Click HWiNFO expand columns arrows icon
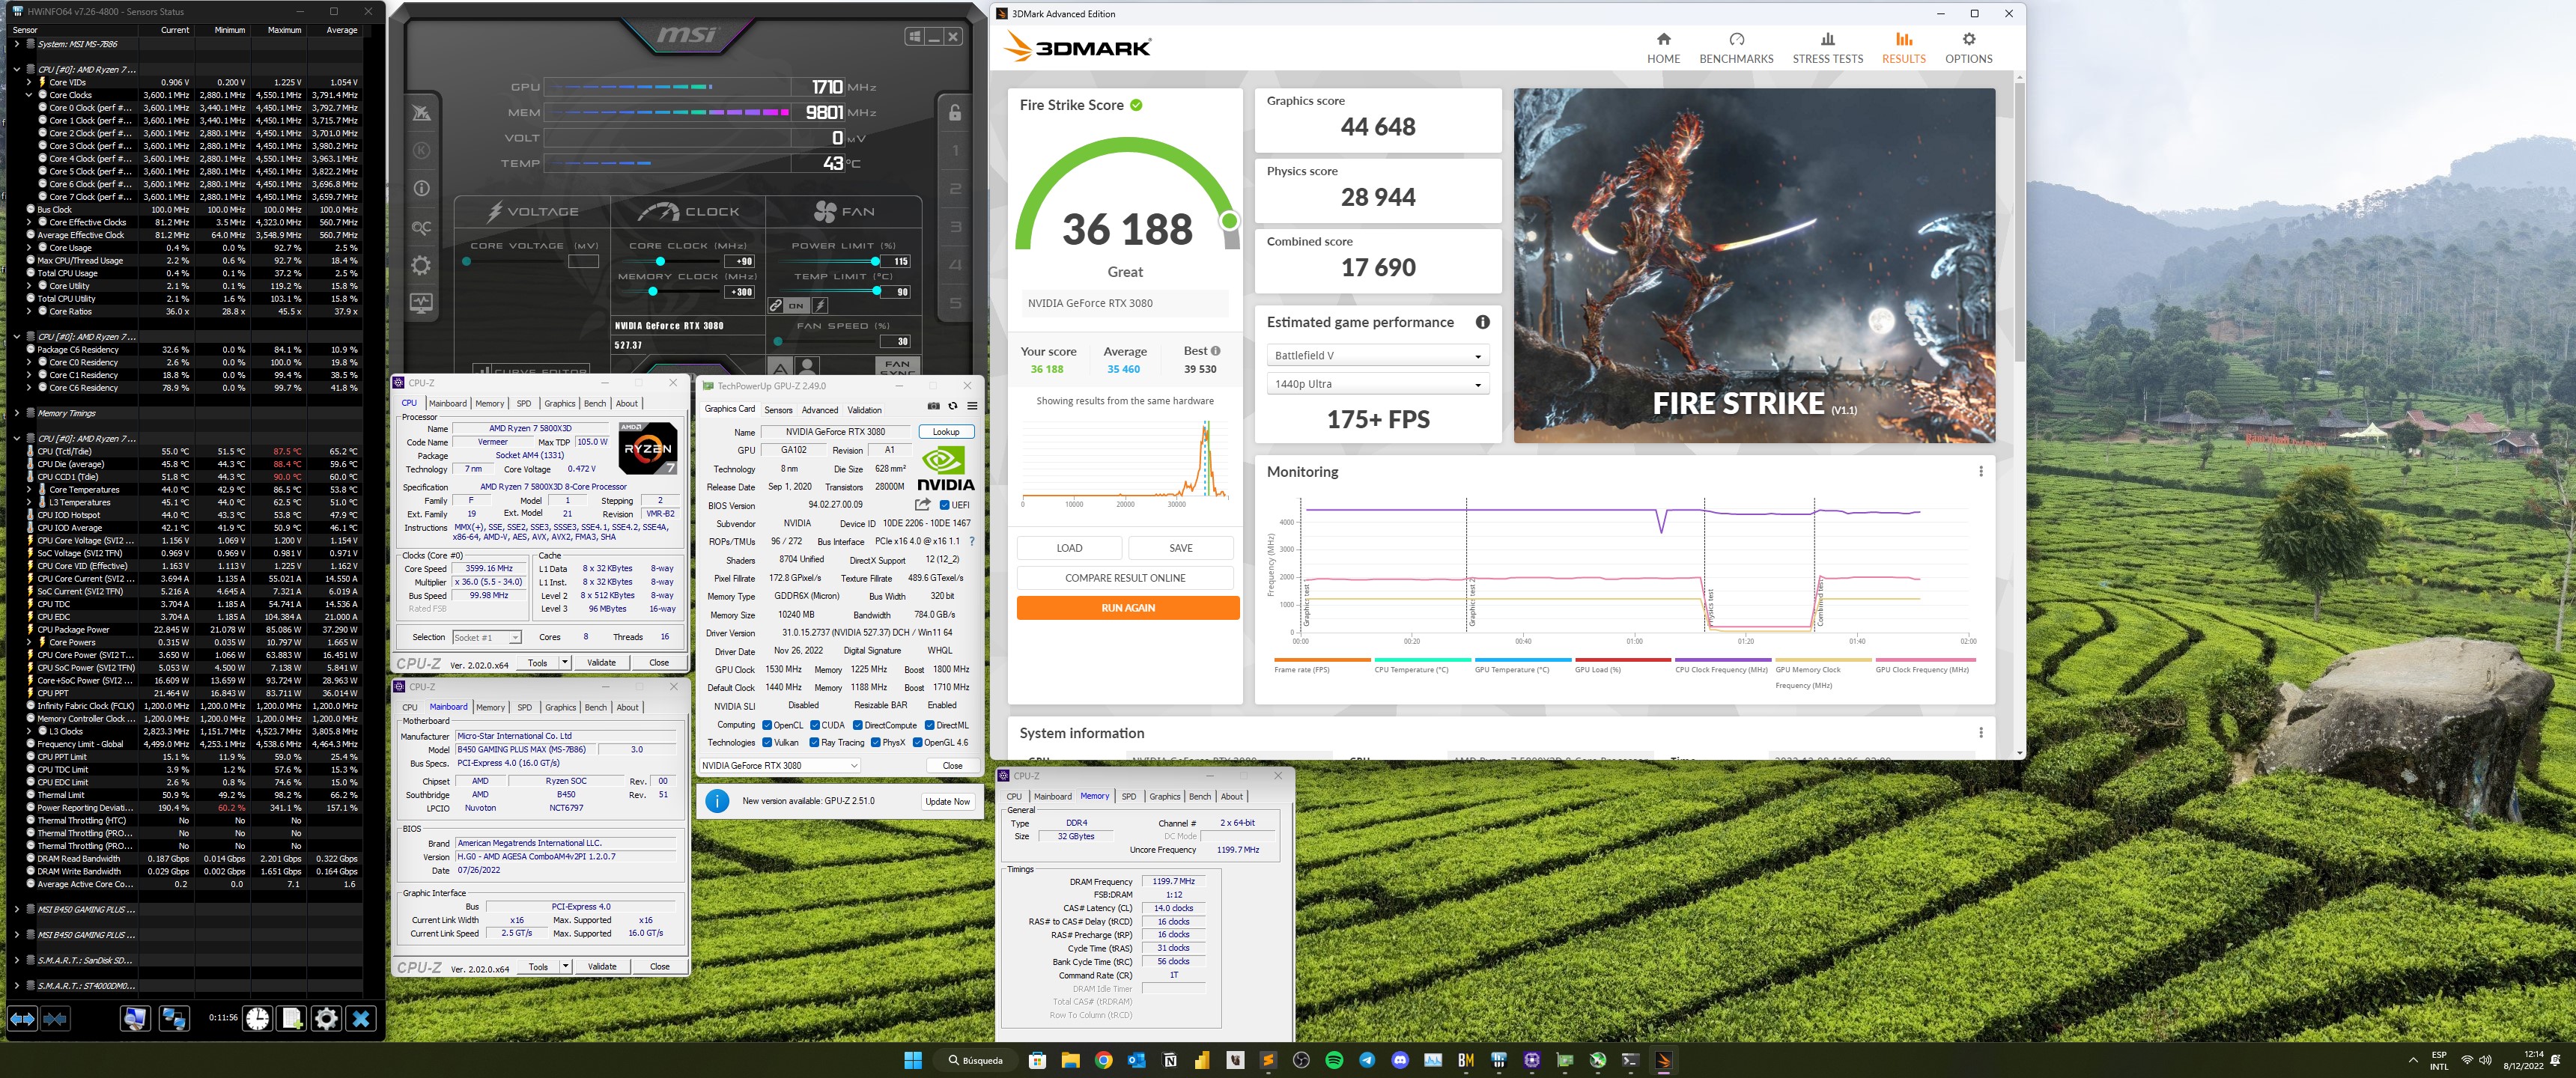The height and width of the screenshot is (1078, 2576). [x=22, y=1018]
